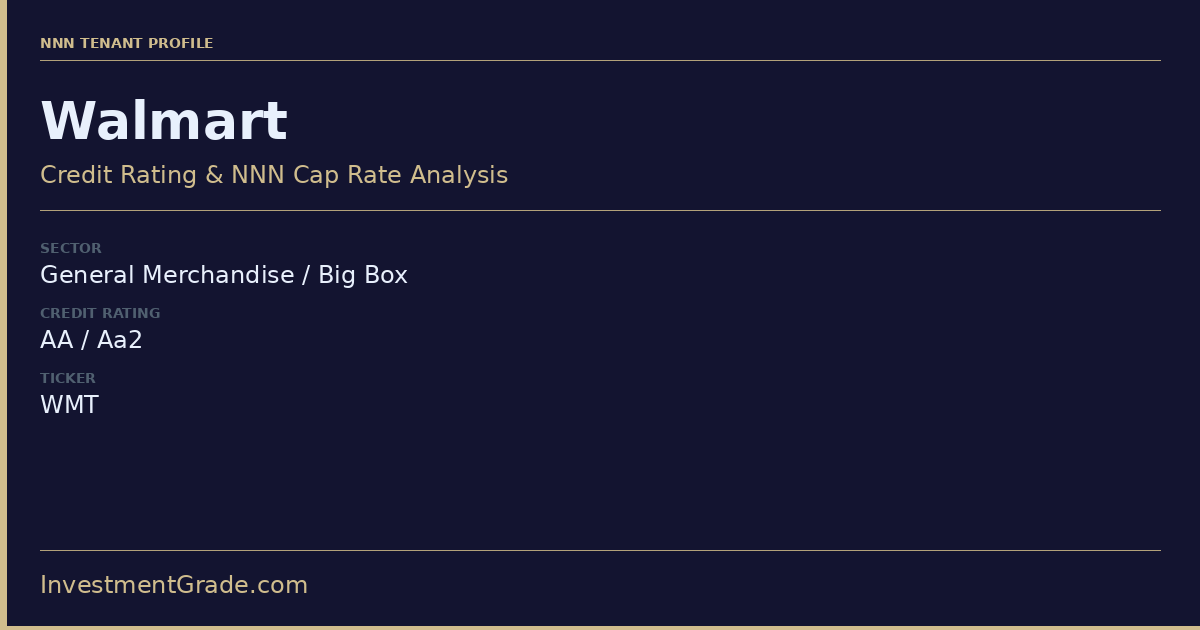The image size is (1200, 630).
Task: Click the NNN TENANT PROFILE header label
Action: point(126,44)
